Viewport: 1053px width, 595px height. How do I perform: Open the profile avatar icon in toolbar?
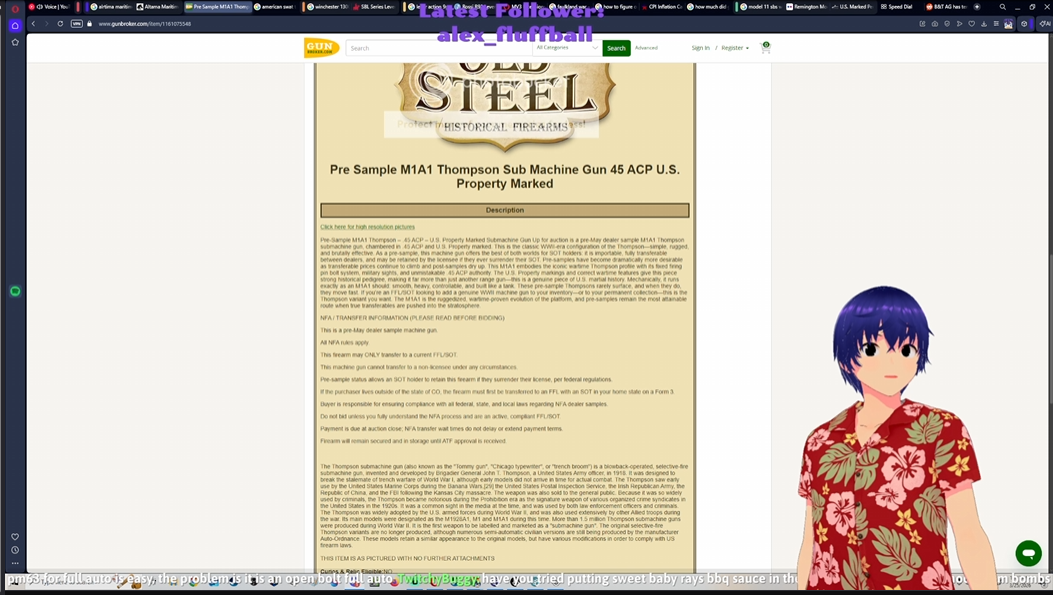pyautogui.click(x=1009, y=24)
